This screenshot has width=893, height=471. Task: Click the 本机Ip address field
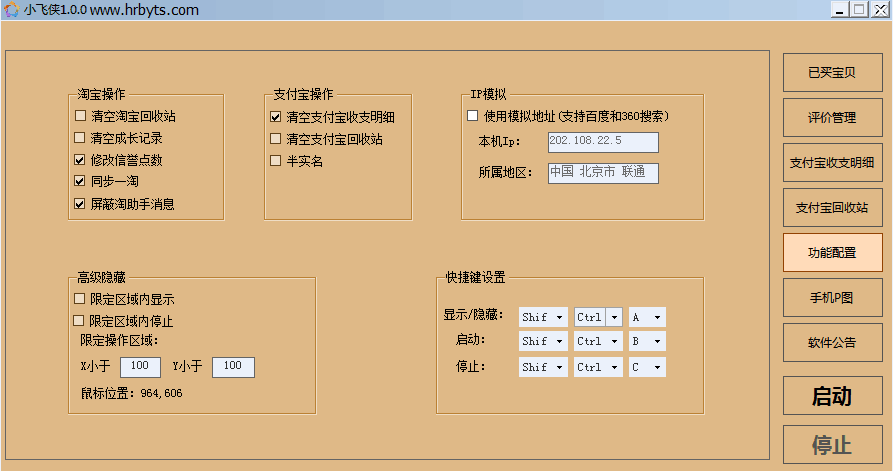point(603,142)
